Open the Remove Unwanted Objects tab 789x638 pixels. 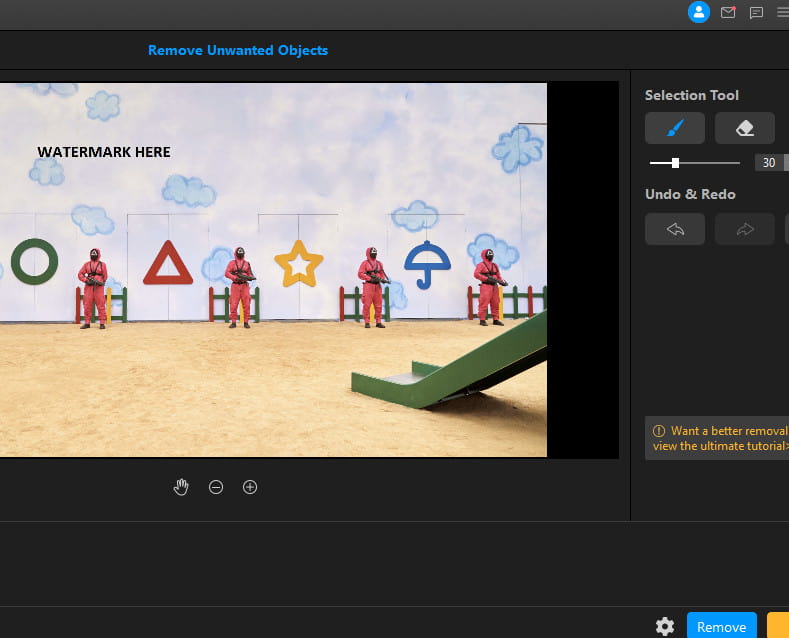click(x=238, y=50)
